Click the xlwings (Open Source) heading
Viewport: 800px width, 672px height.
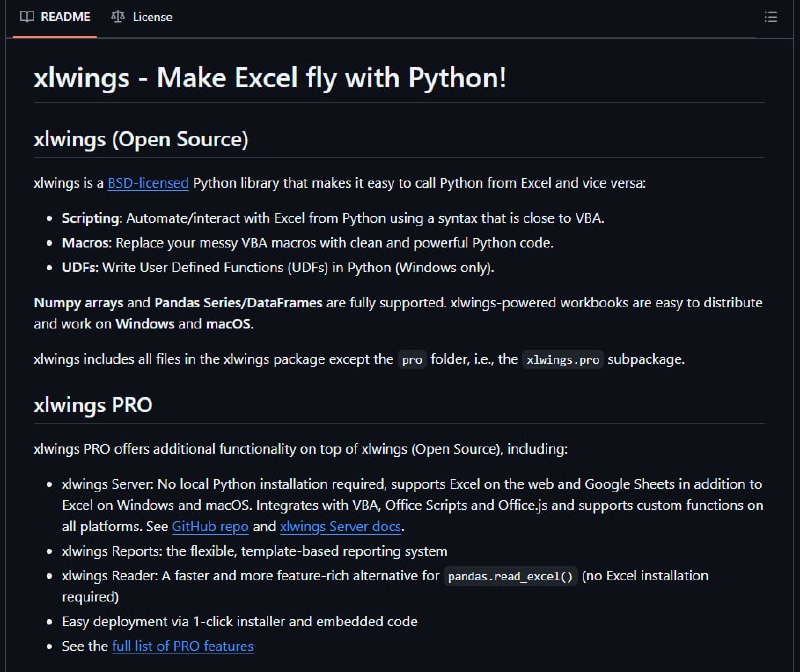(141, 139)
